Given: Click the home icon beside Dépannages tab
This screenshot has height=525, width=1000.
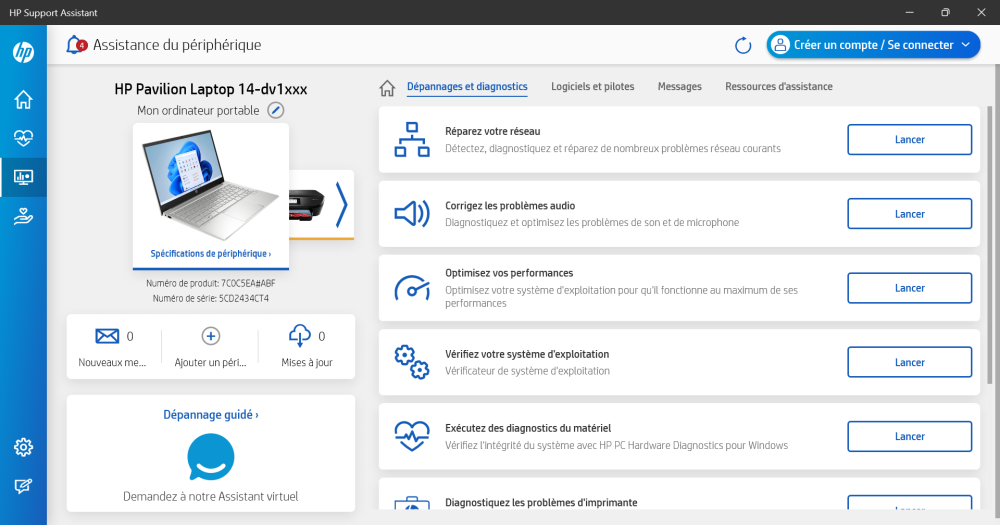Looking at the screenshot, I should coord(387,88).
